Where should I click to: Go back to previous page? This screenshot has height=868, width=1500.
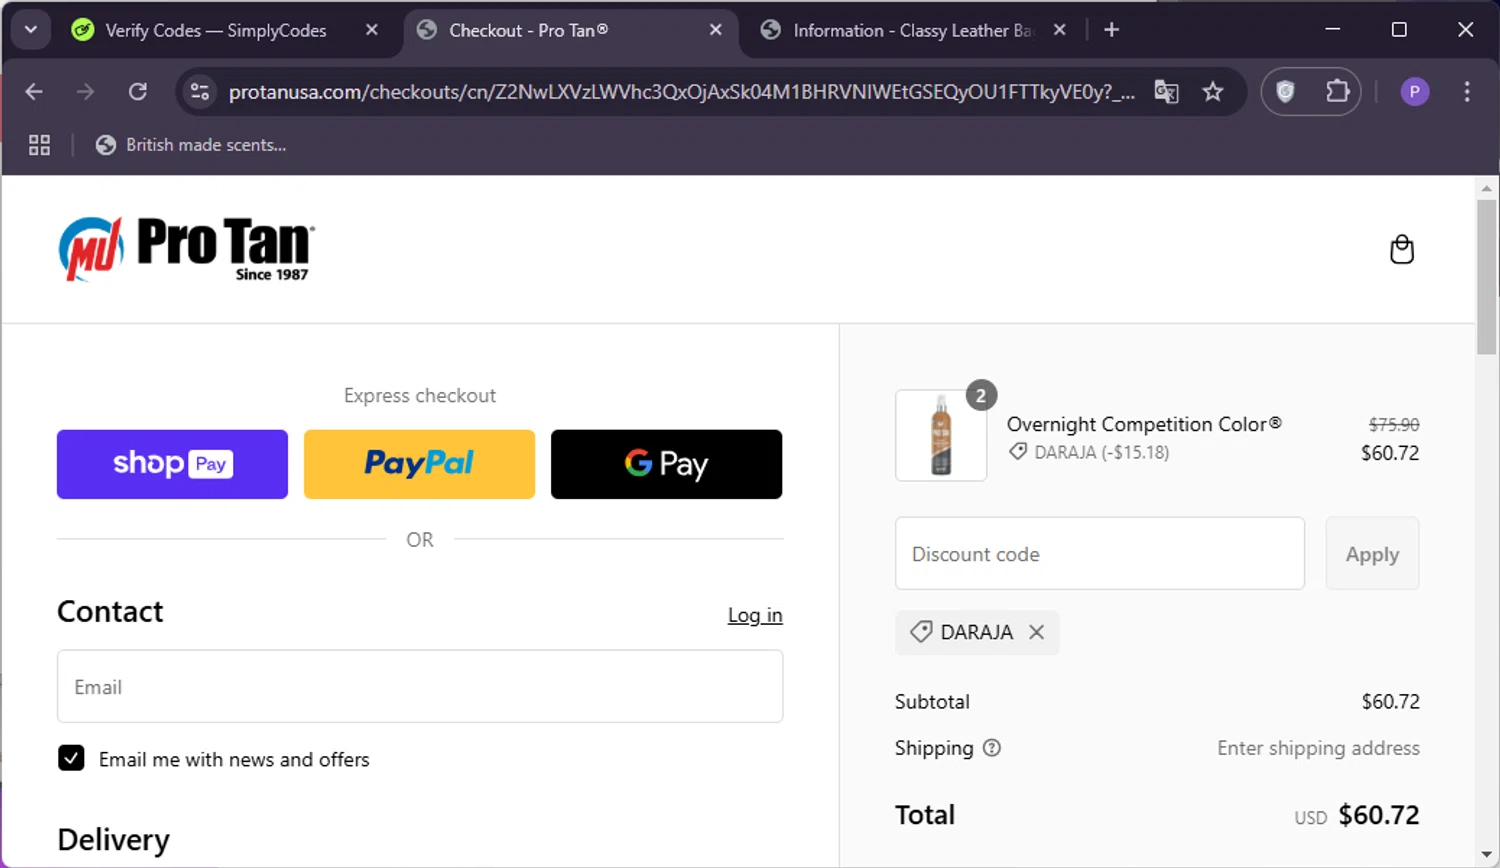coord(34,92)
